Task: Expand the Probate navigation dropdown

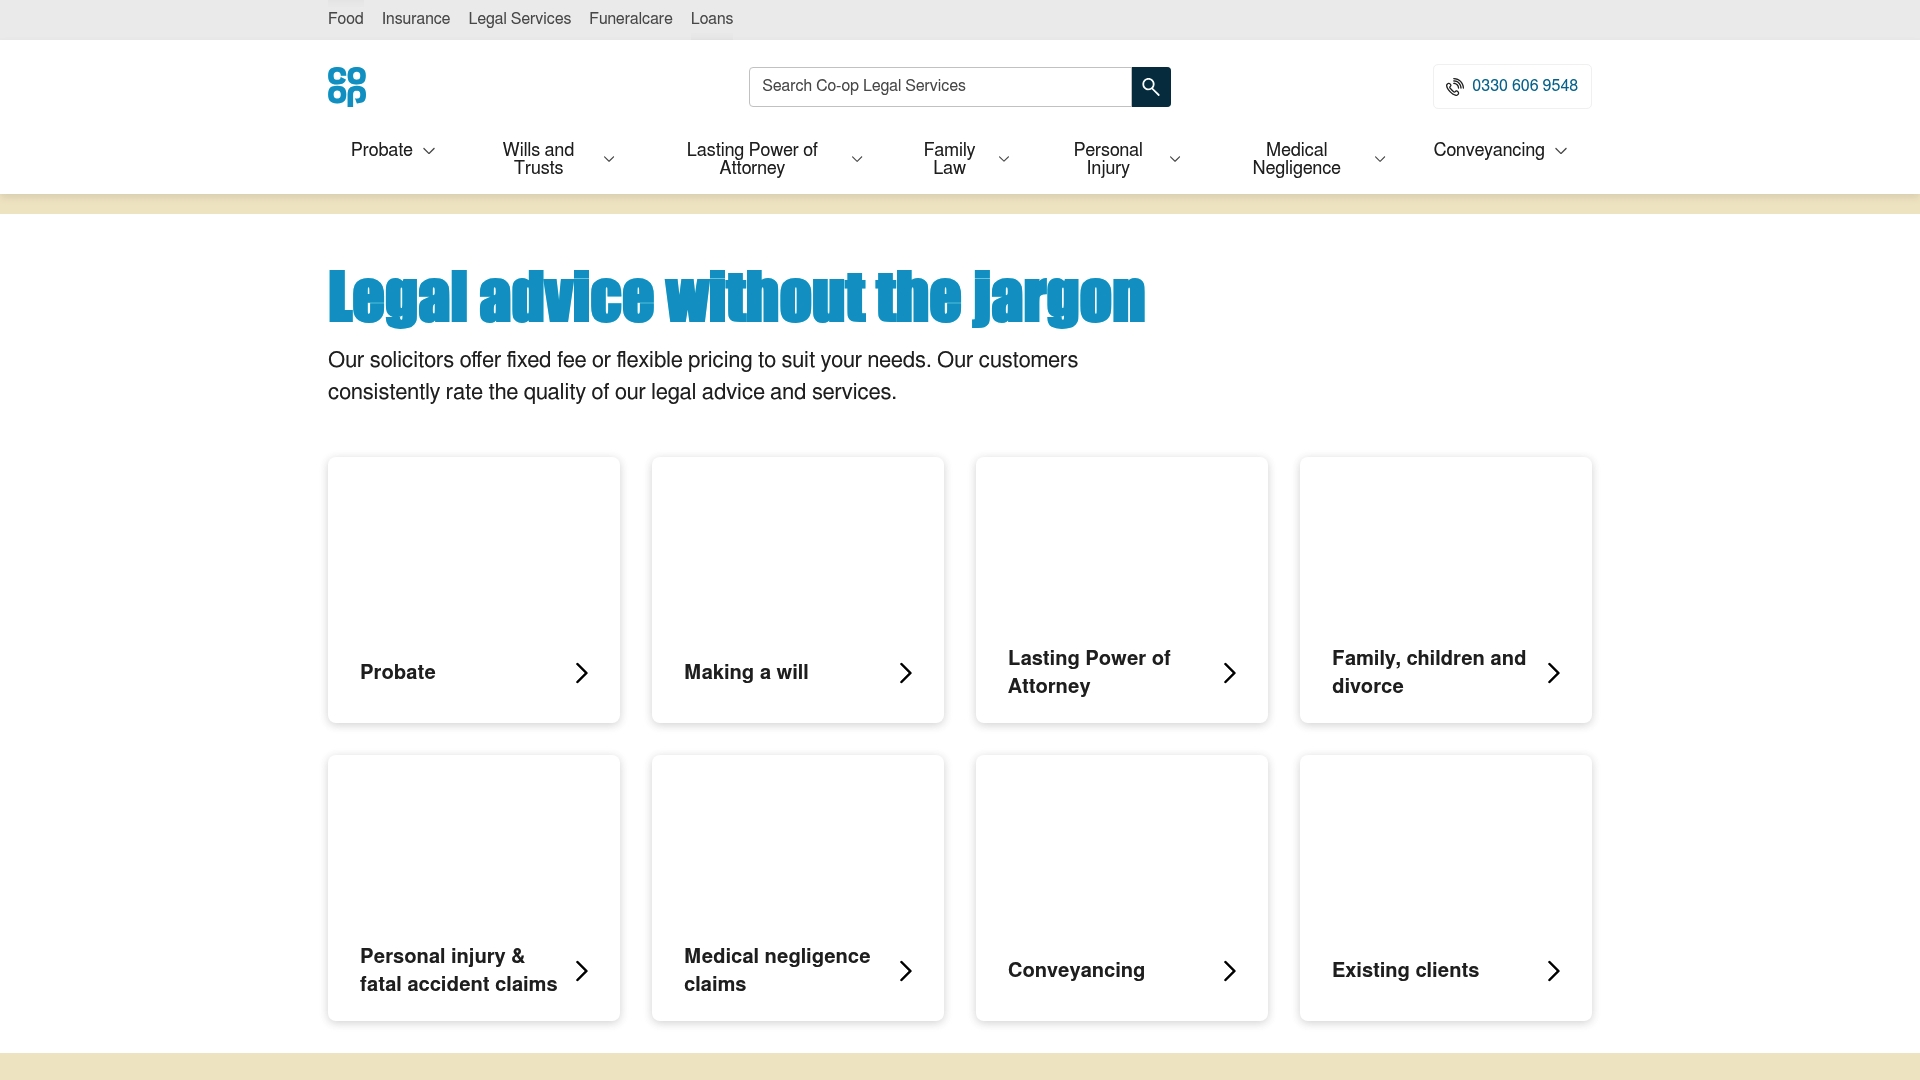Action: click(428, 150)
